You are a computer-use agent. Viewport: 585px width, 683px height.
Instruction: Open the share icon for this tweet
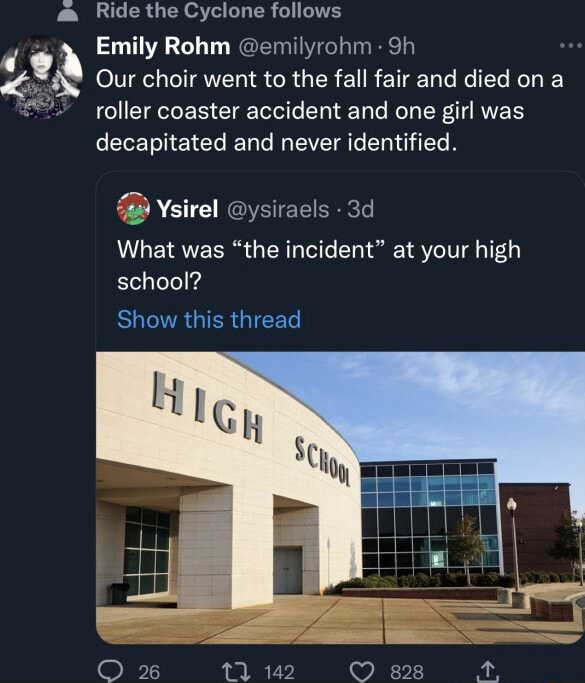[x=488, y=671]
